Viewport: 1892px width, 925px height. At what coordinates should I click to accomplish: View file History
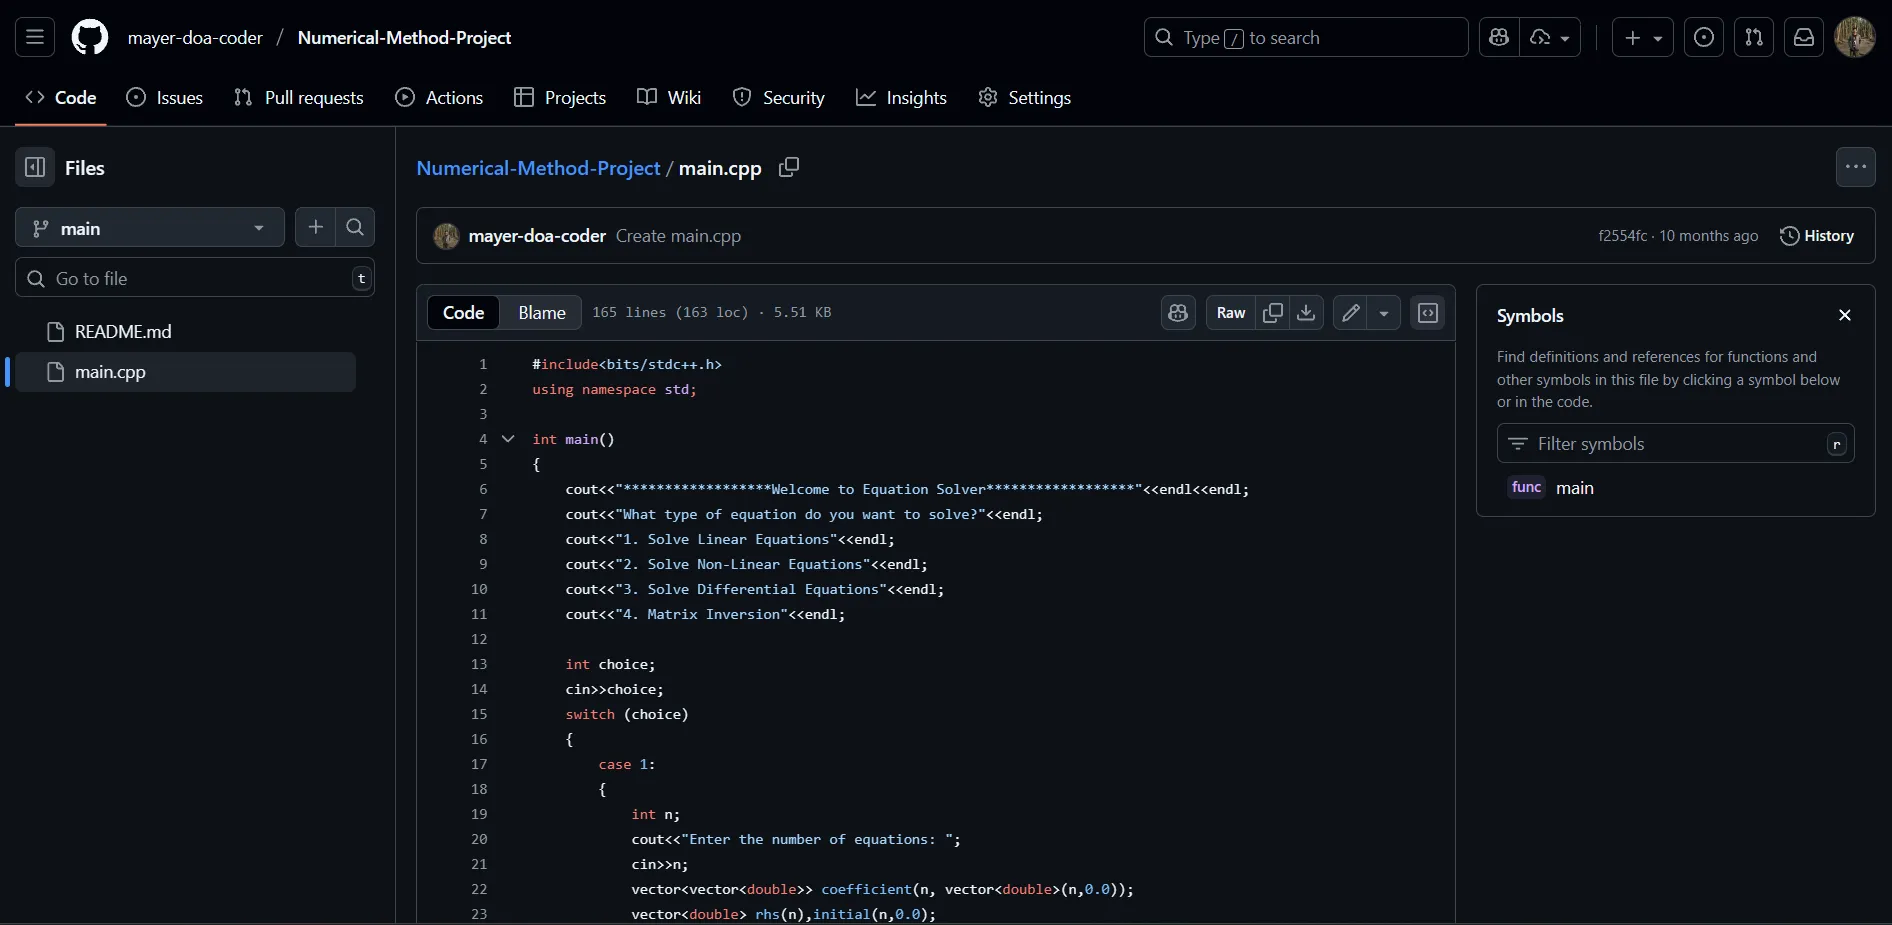coord(1817,236)
